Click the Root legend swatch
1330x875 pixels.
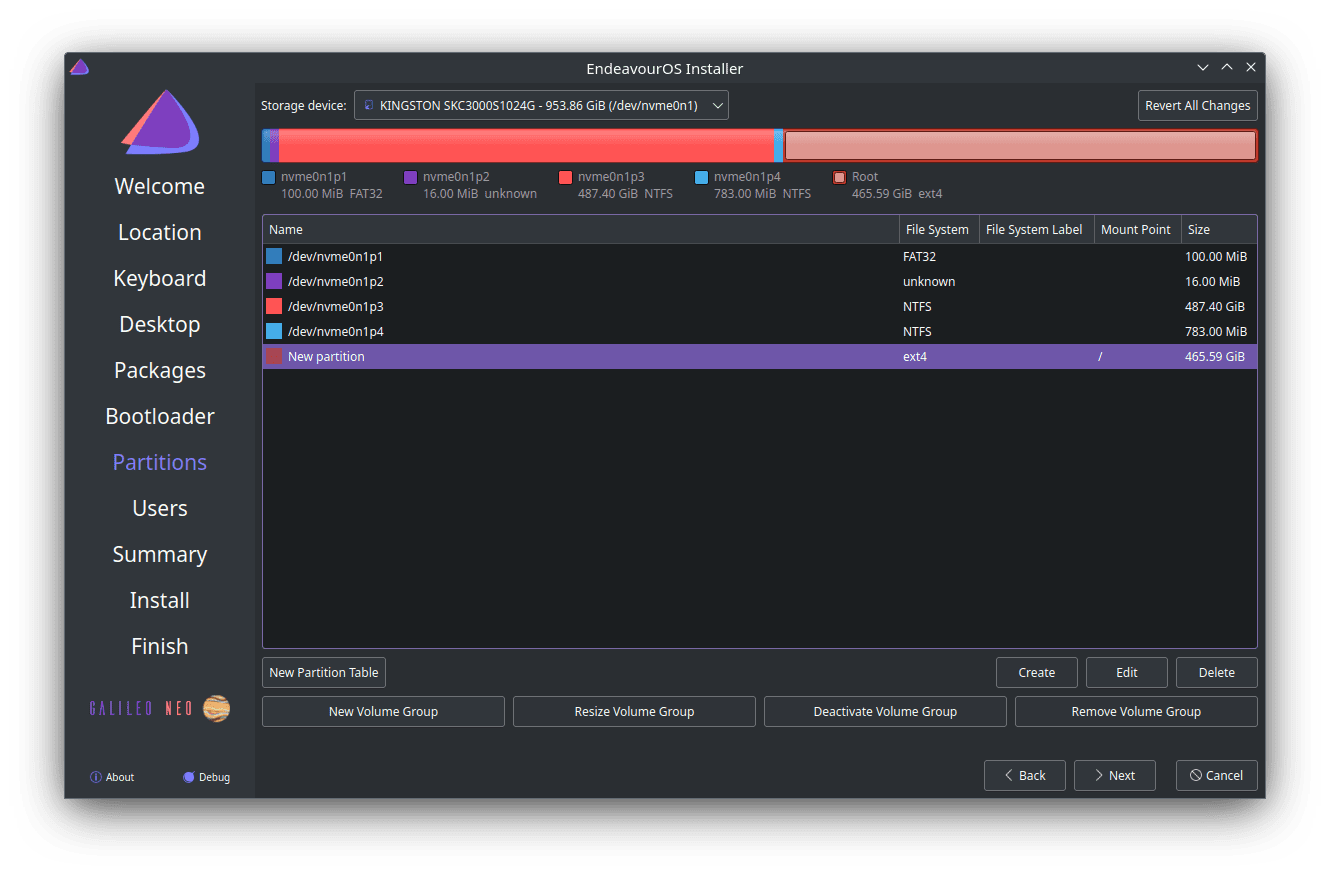click(x=839, y=177)
